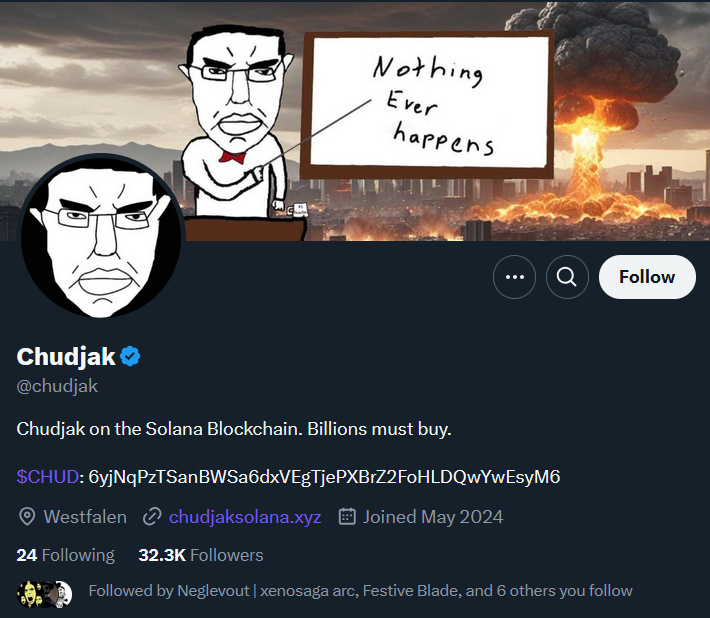Open the $CHUD cashtag link

pyautogui.click(x=48, y=477)
